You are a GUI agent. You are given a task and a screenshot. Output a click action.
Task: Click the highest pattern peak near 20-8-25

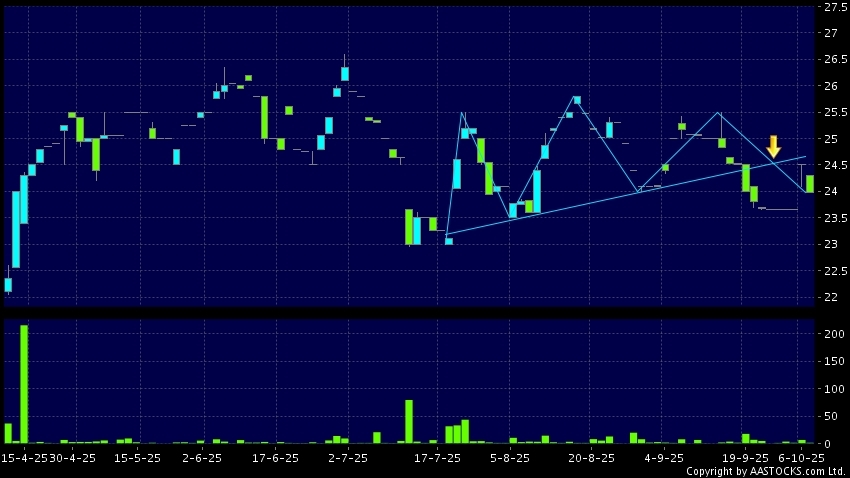577,97
